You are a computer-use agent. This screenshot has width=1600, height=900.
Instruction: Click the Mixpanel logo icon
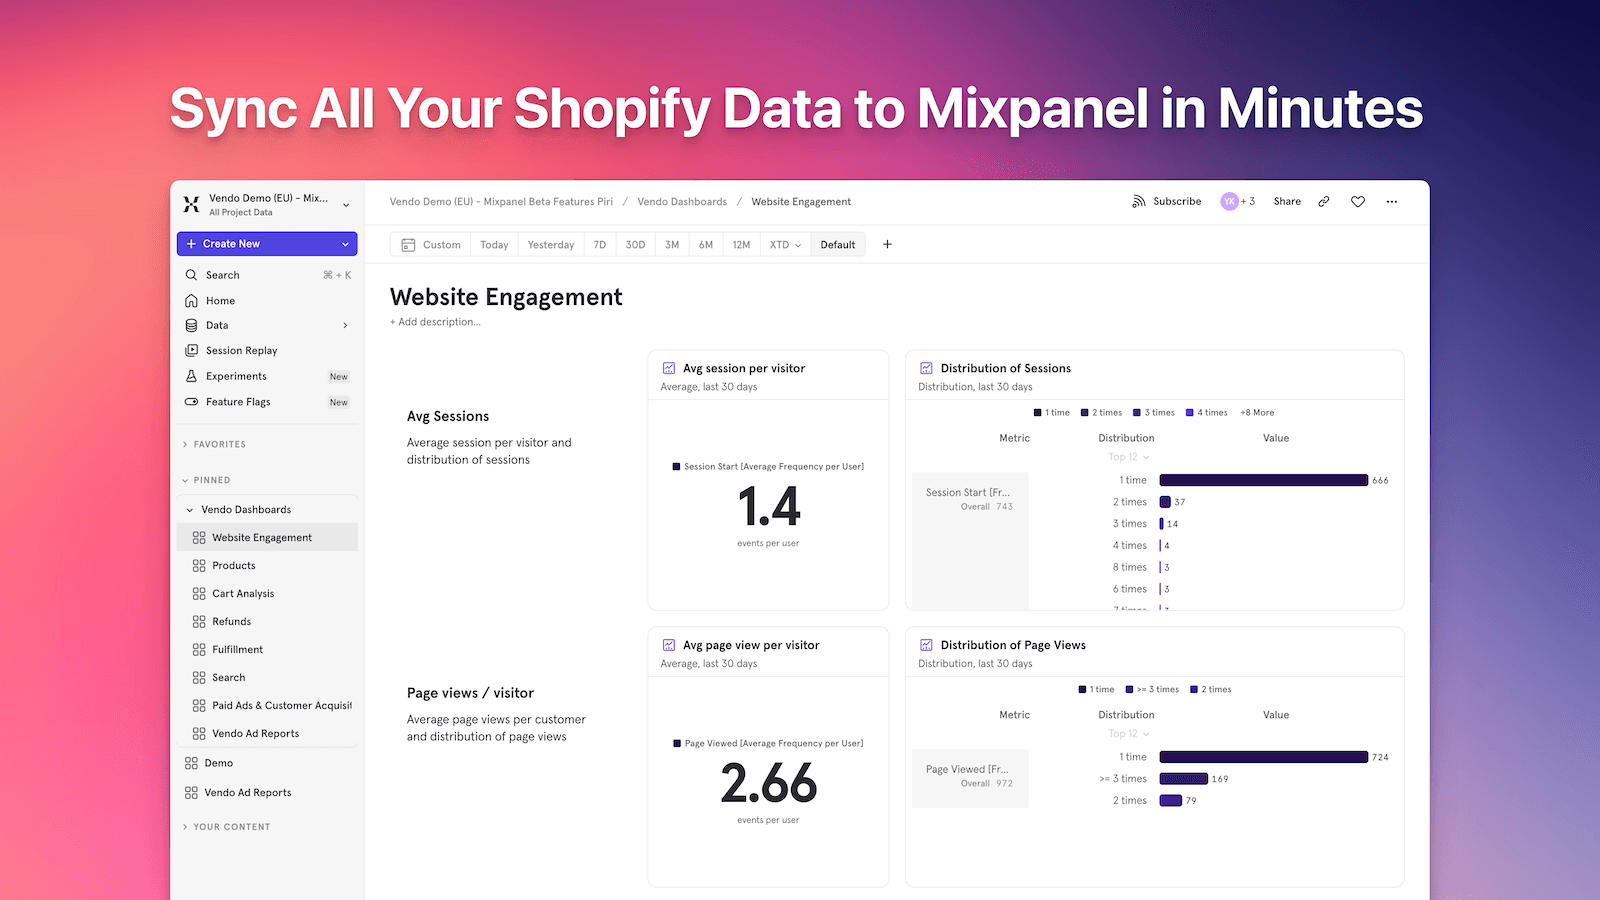[x=191, y=204]
